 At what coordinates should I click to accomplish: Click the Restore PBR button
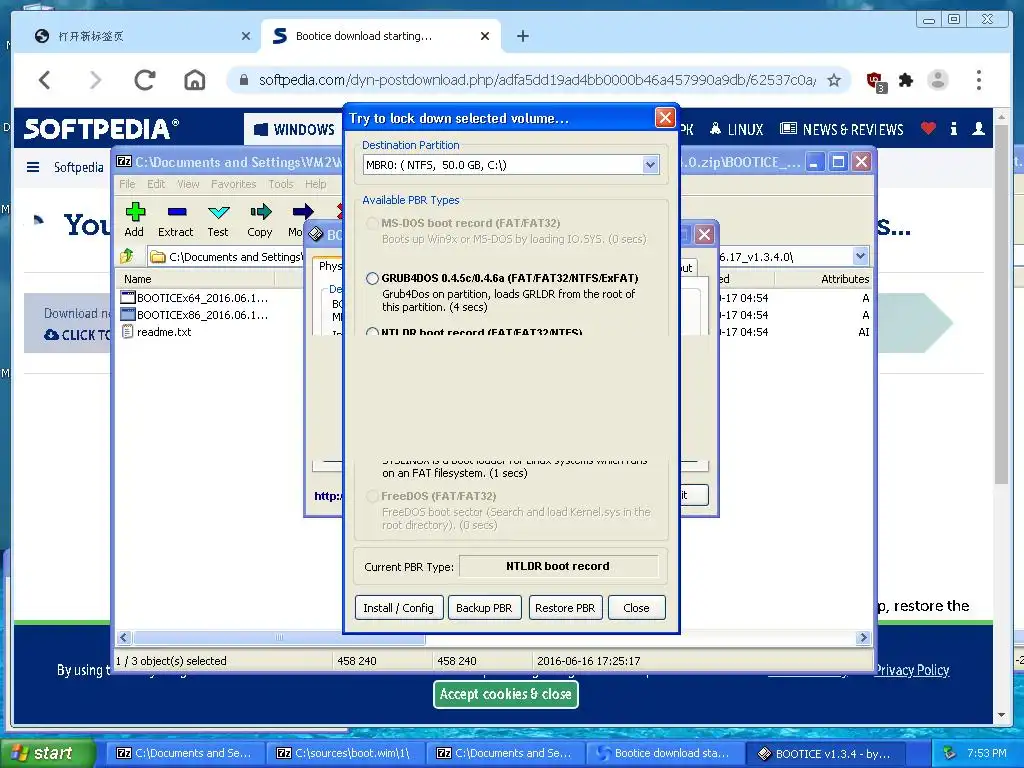pos(565,607)
